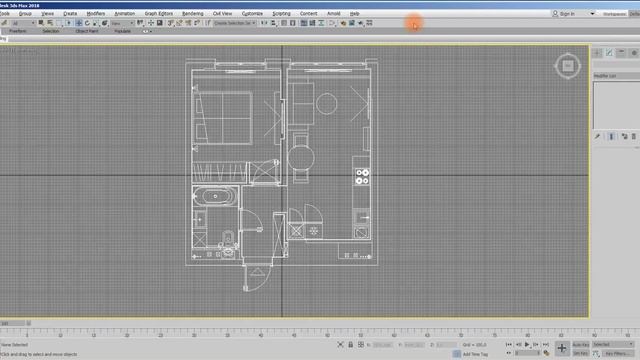Click the Align tool icon
This screenshot has height=360, width=640.
(274, 23)
